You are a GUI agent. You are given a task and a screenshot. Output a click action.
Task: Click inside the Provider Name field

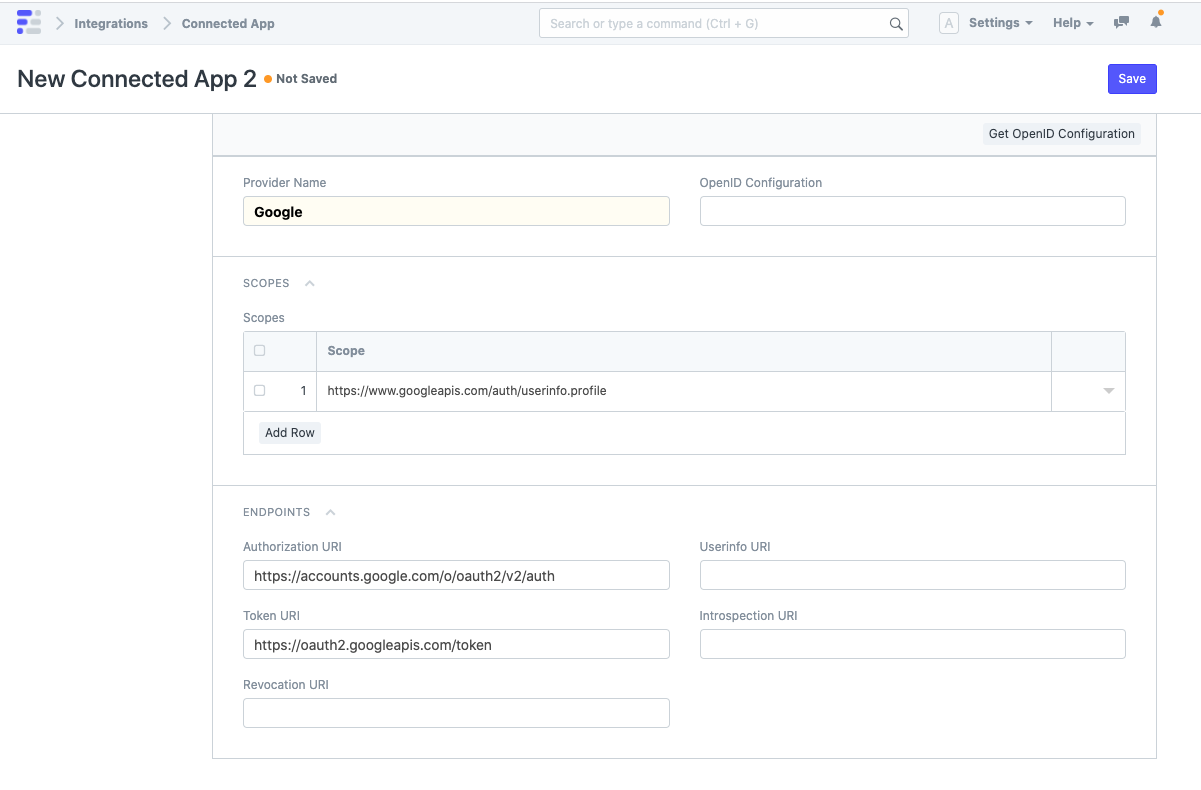click(x=456, y=211)
